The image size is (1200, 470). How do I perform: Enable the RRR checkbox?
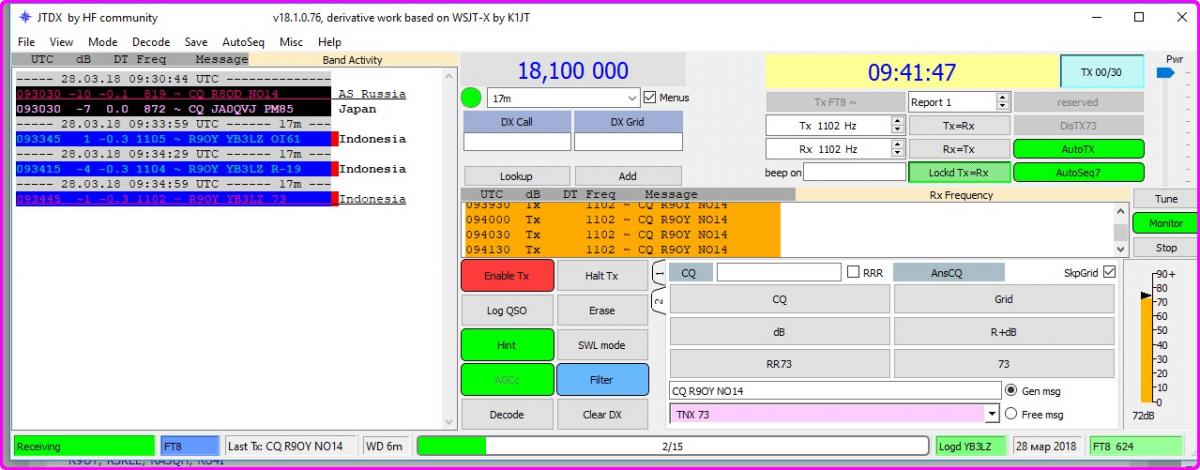coord(853,272)
